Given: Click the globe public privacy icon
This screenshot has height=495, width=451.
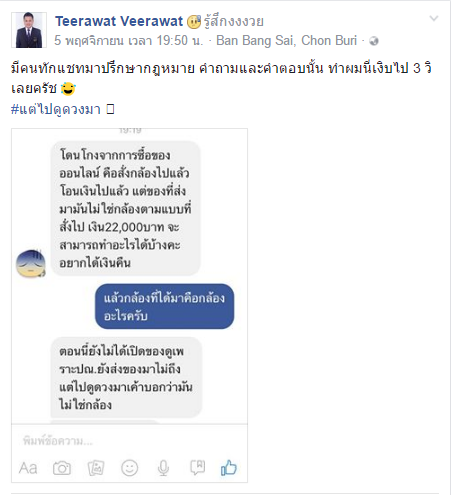Looking at the screenshot, I should [x=374, y=41].
